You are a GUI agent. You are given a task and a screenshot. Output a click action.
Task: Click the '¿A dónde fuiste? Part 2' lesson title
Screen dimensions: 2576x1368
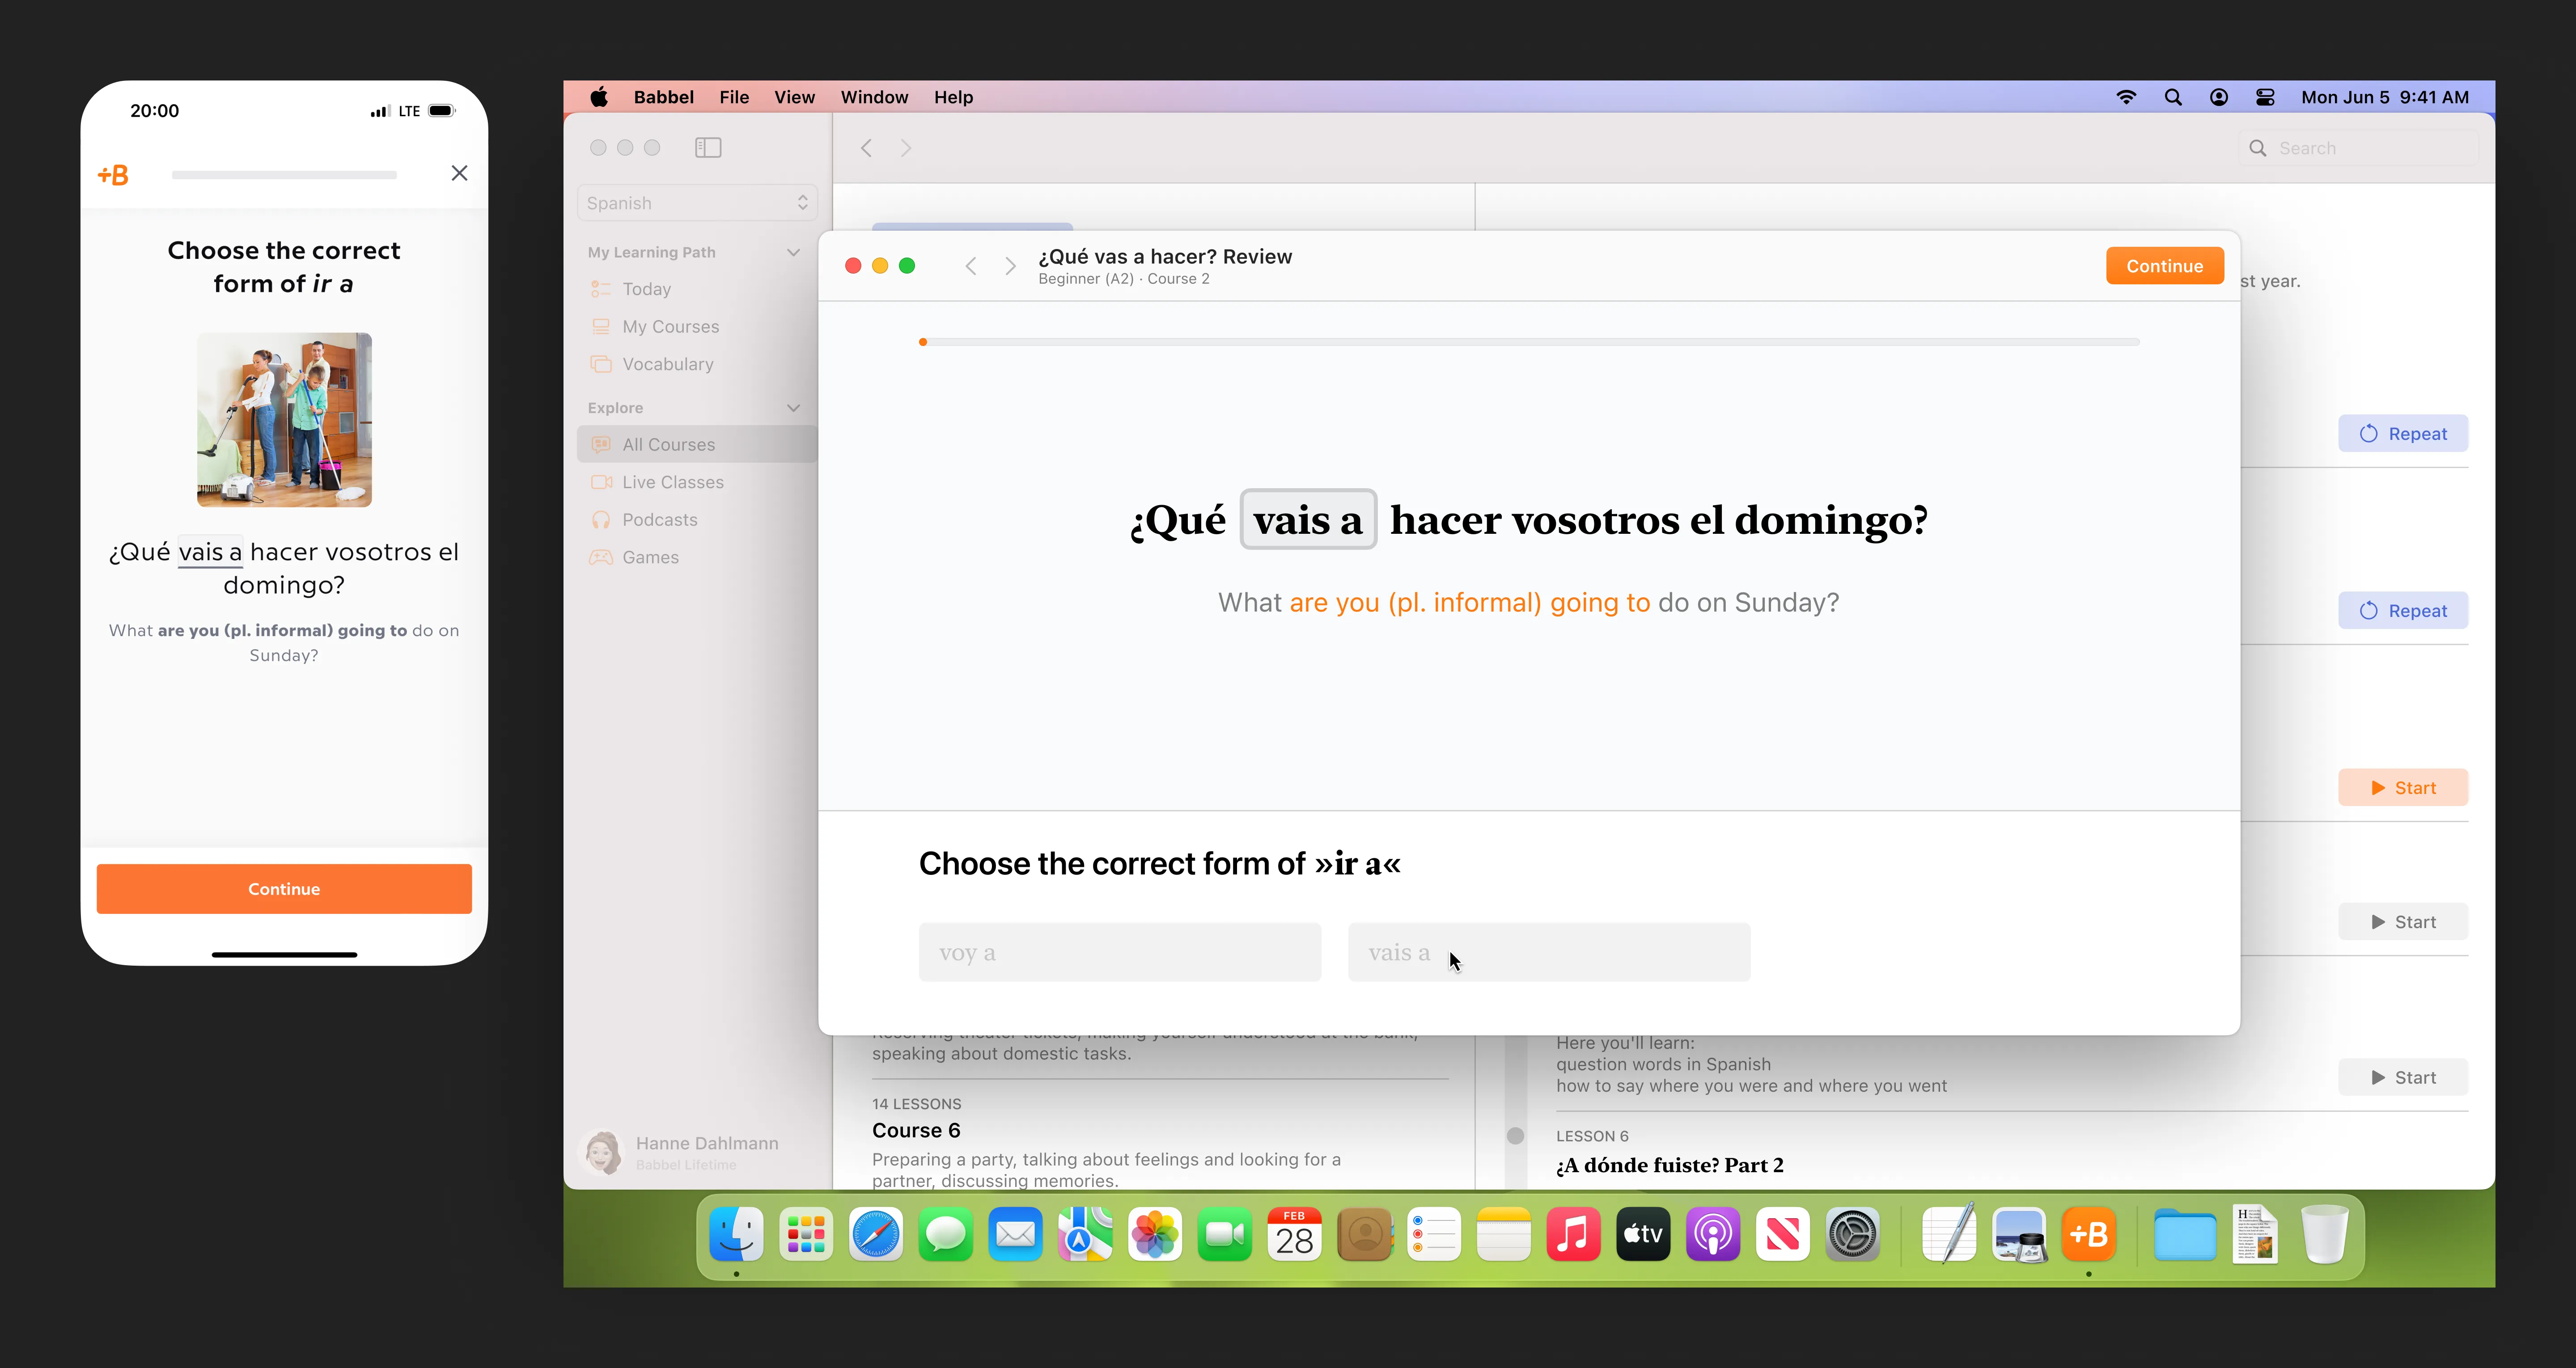point(1669,1165)
